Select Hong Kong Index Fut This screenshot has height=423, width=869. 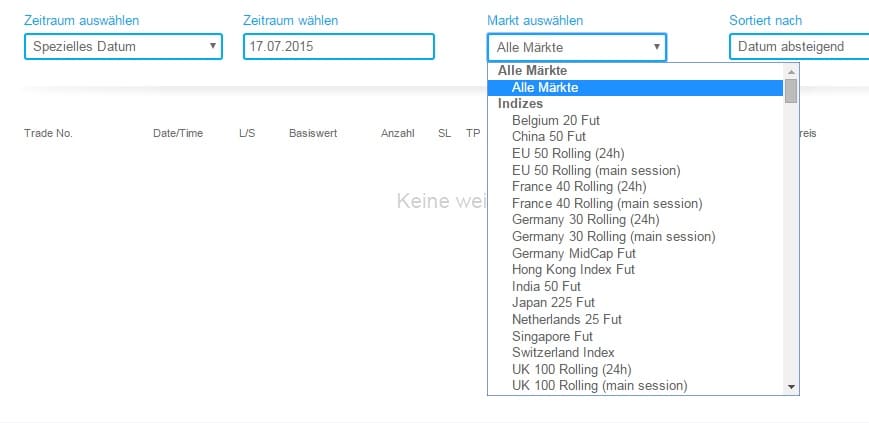click(573, 270)
